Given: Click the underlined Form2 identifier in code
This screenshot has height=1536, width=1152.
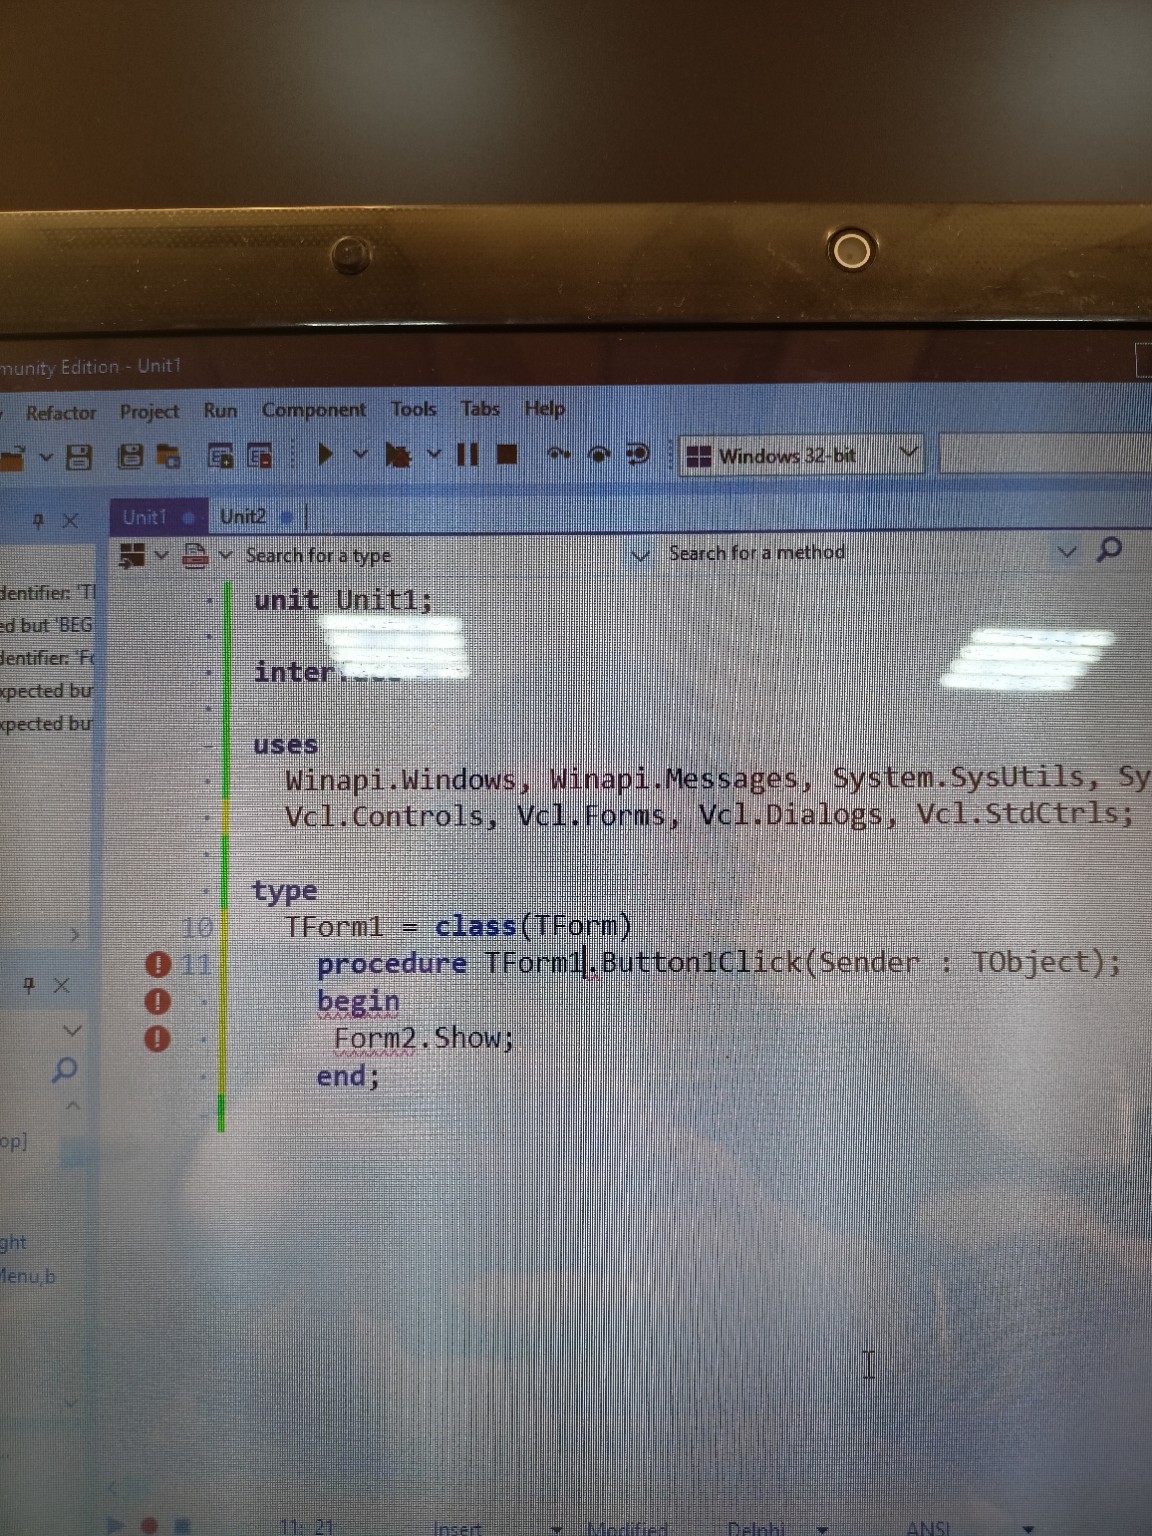Looking at the screenshot, I should pyautogui.click(x=374, y=1039).
